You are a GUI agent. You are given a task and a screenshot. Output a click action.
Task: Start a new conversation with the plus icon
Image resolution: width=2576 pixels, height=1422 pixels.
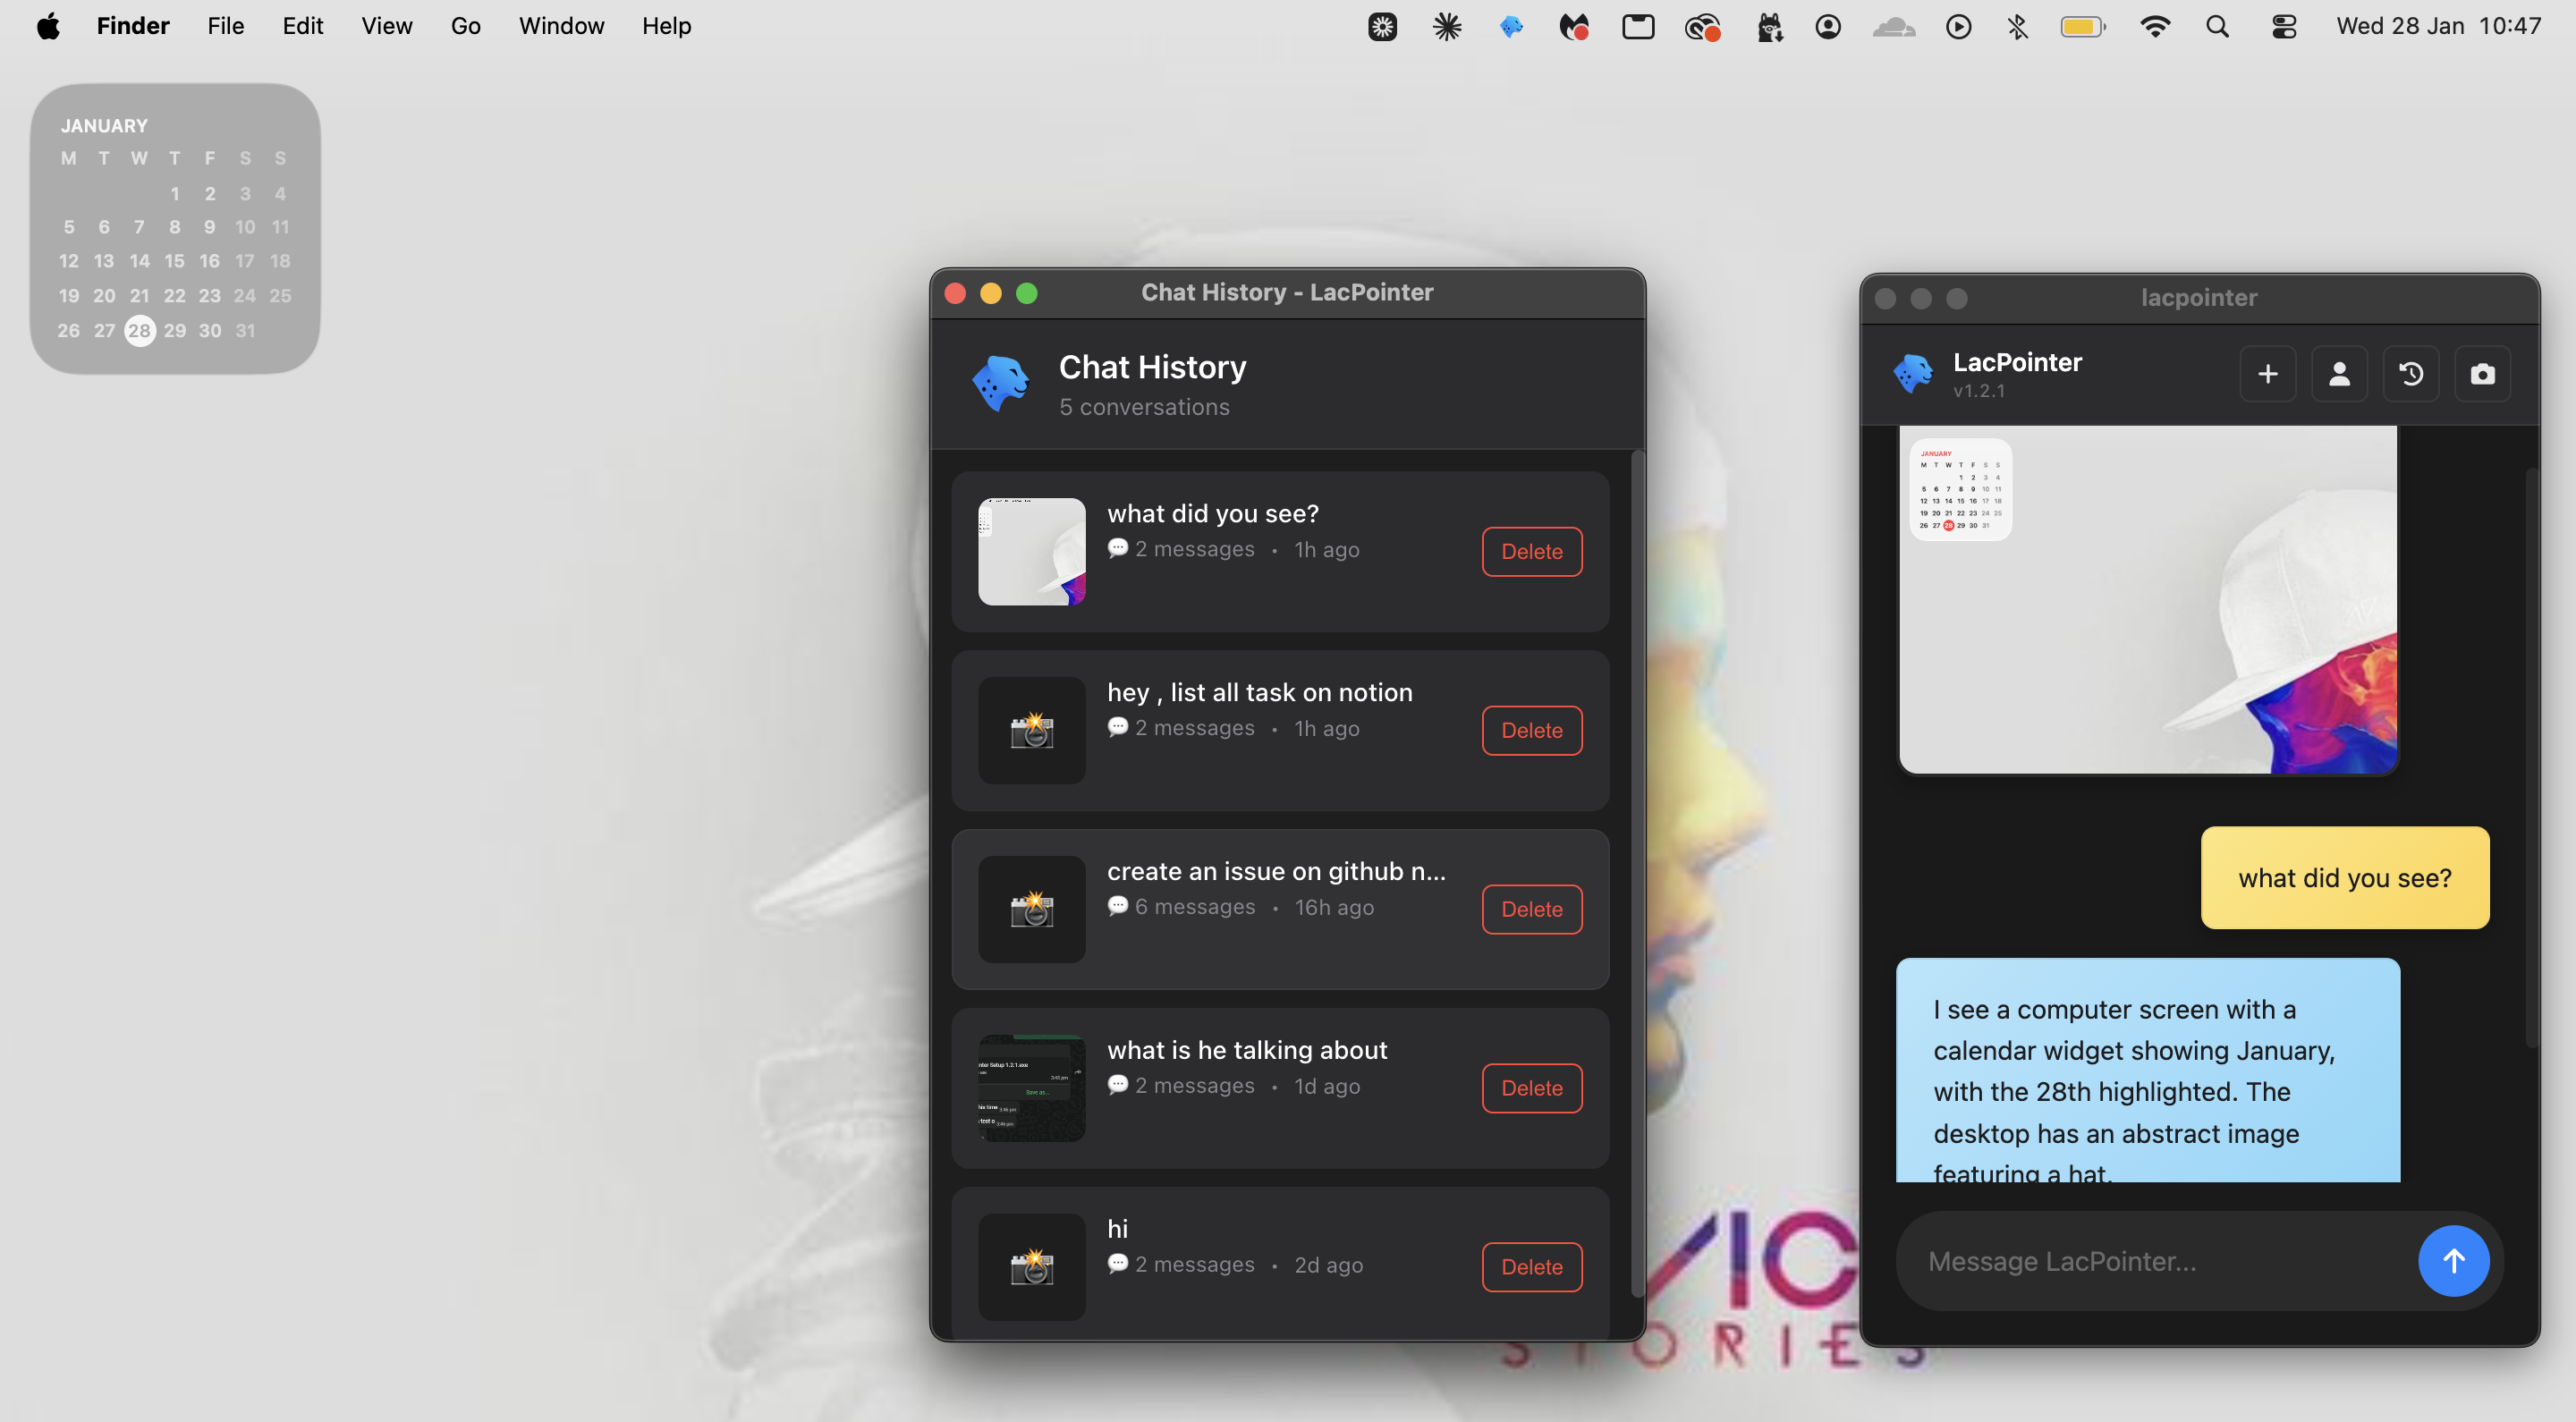(2268, 373)
